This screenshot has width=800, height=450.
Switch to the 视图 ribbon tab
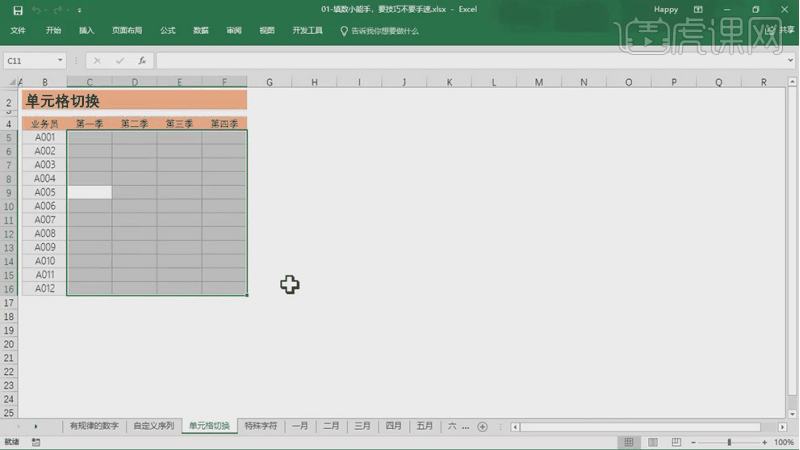tap(267, 31)
